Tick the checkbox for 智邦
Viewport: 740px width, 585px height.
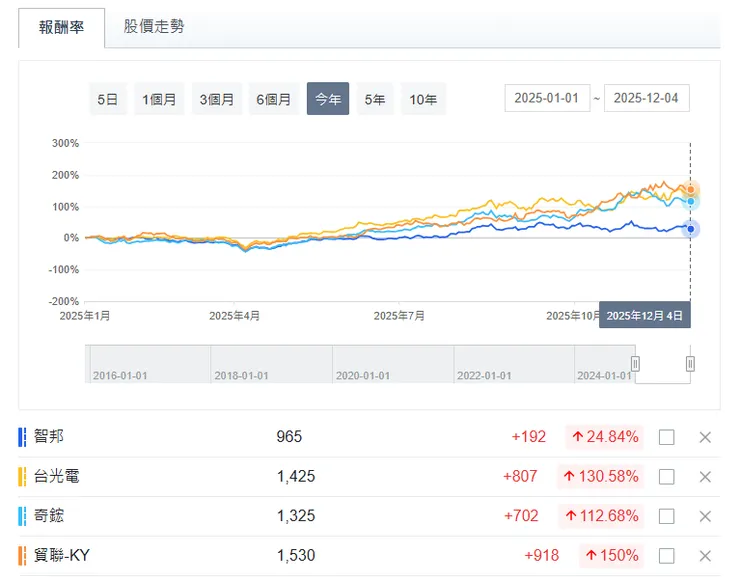click(667, 437)
